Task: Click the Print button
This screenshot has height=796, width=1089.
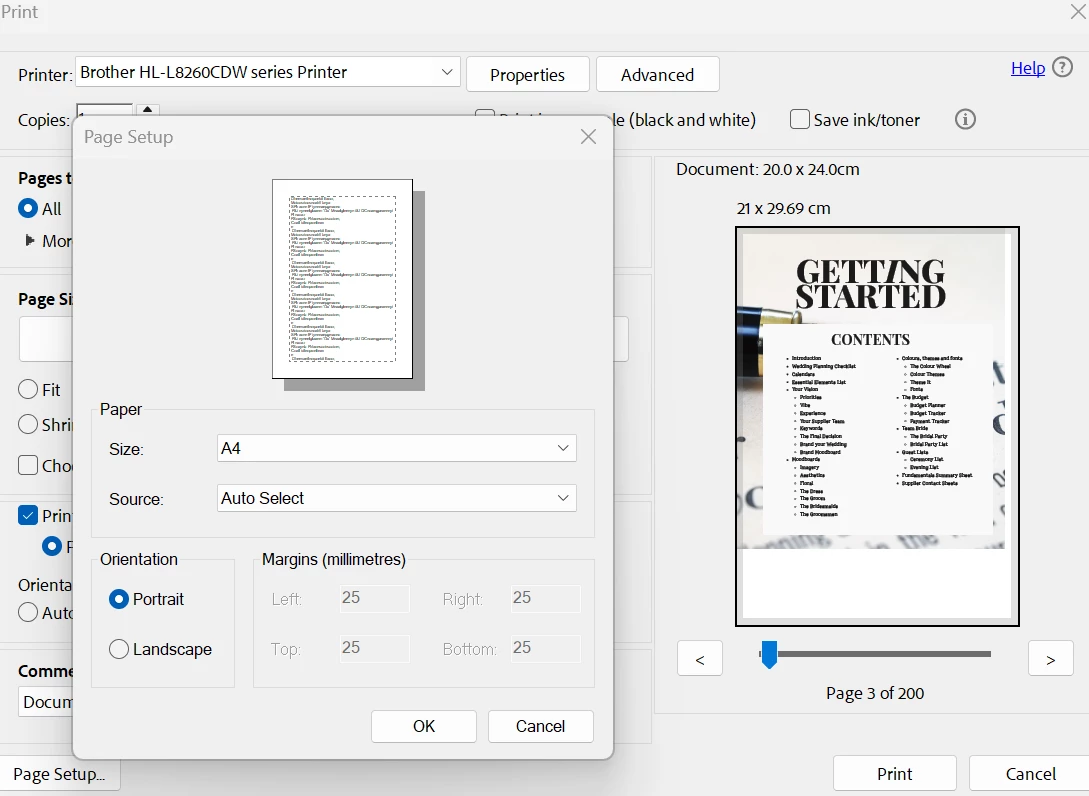Action: click(x=895, y=774)
